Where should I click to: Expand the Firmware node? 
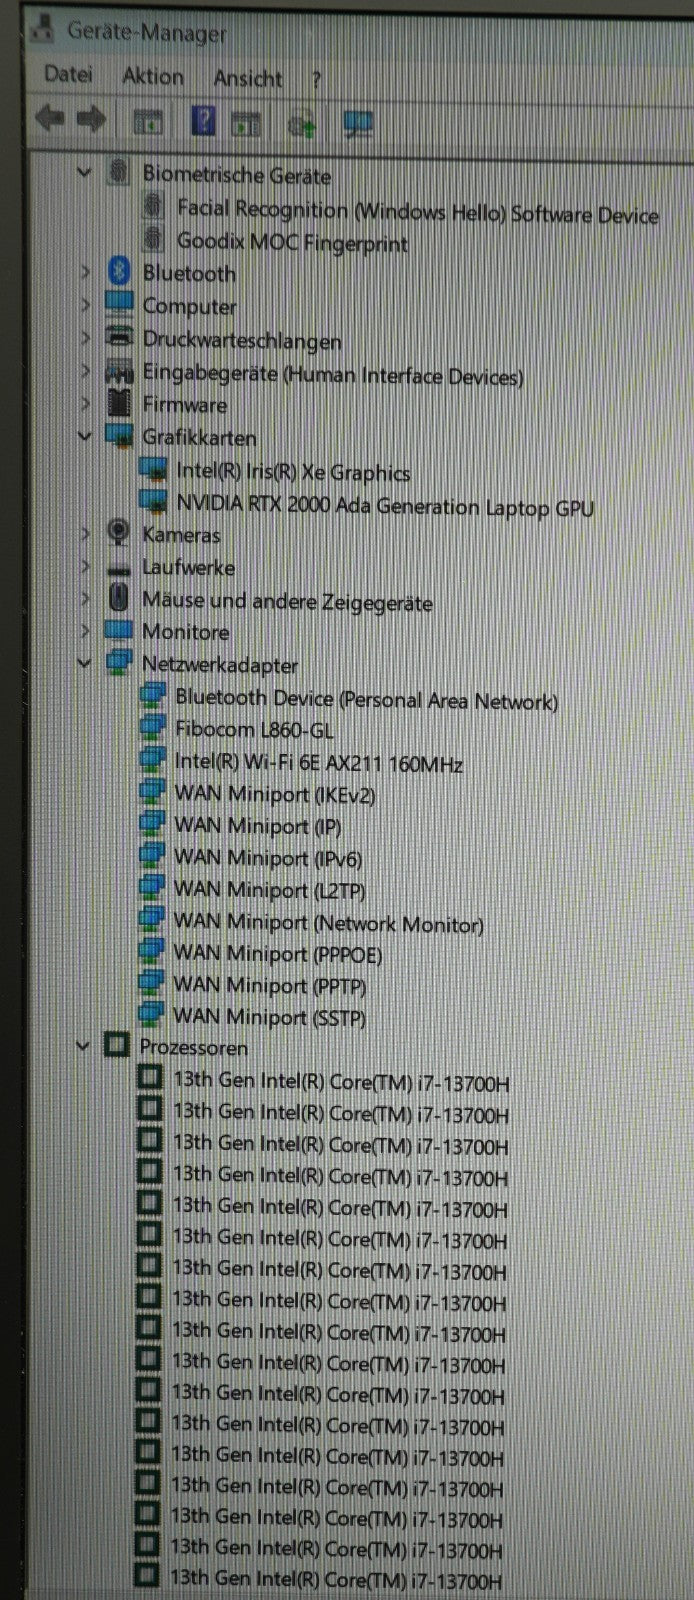(x=85, y=404)
